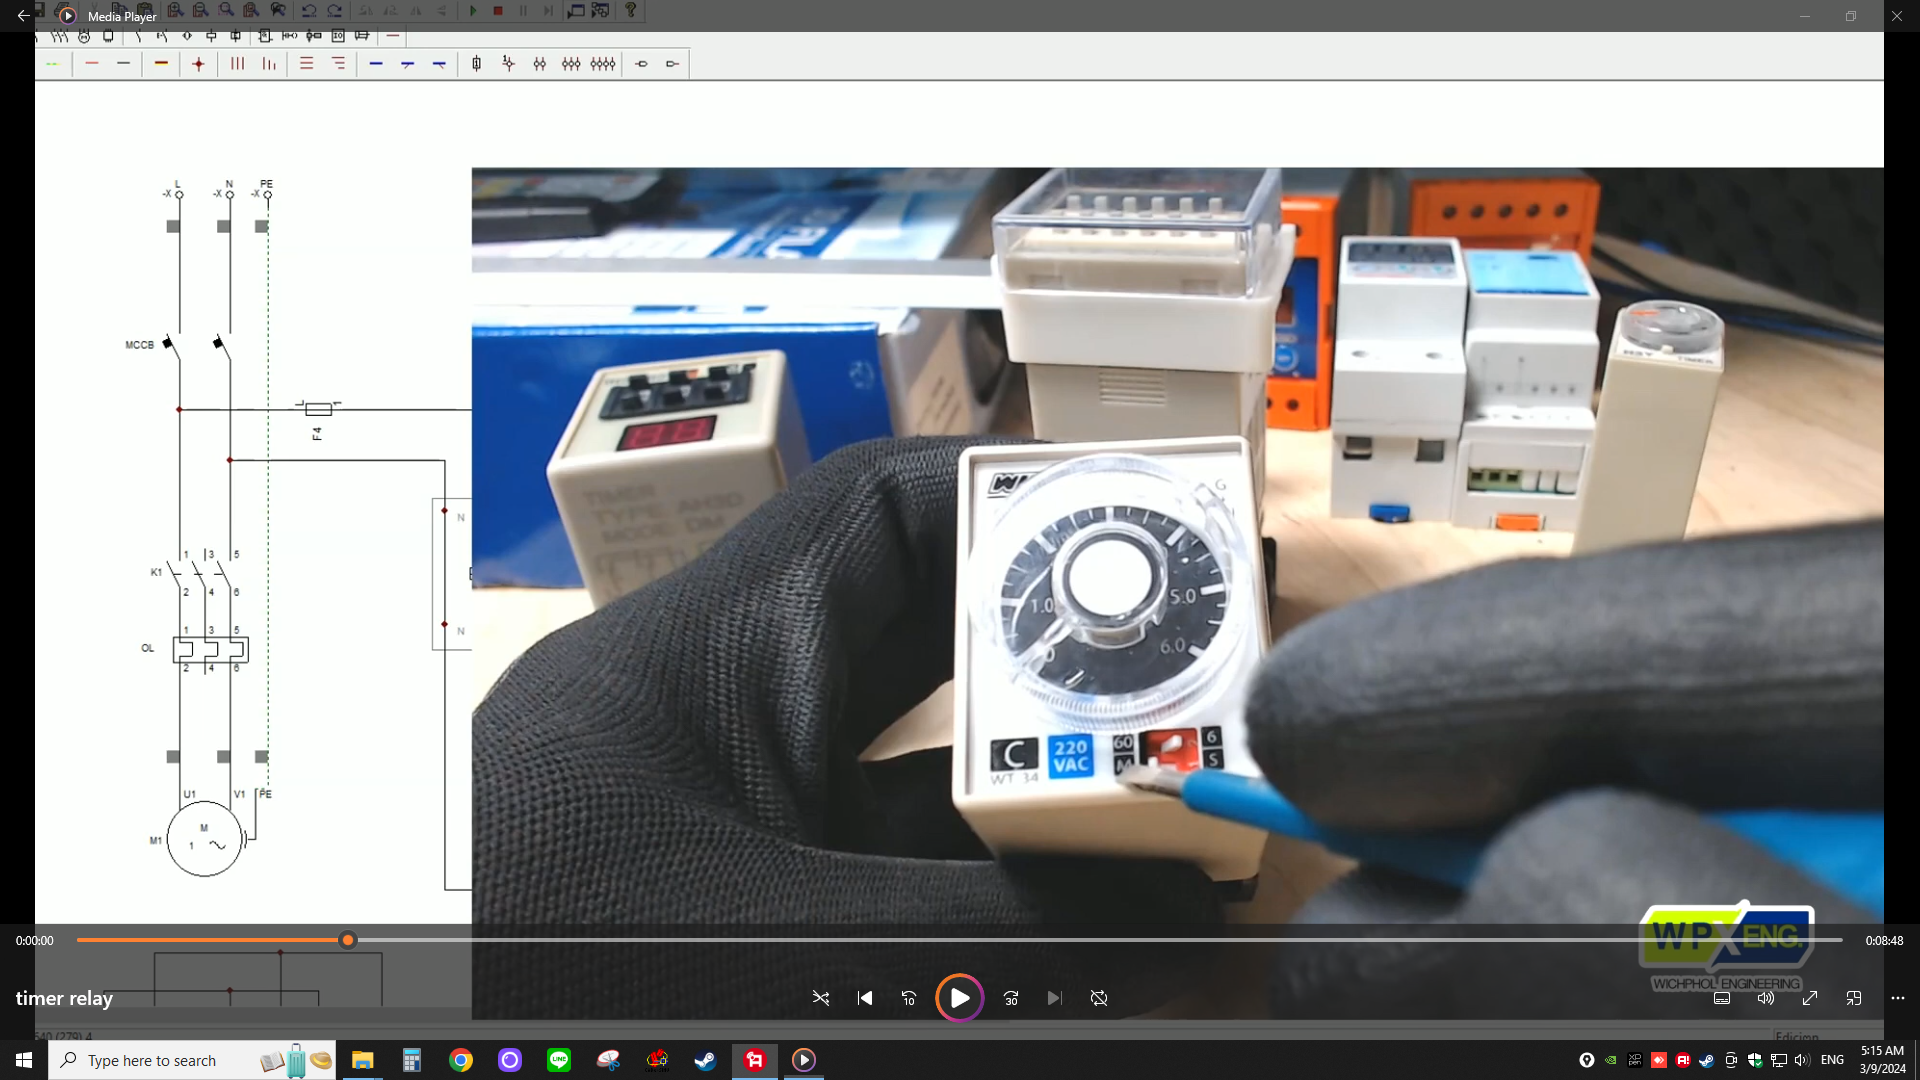Open subtitles and captions menu
Screen dimensions: 1920x1080
pyautogui.click(x=1722, y=998)
